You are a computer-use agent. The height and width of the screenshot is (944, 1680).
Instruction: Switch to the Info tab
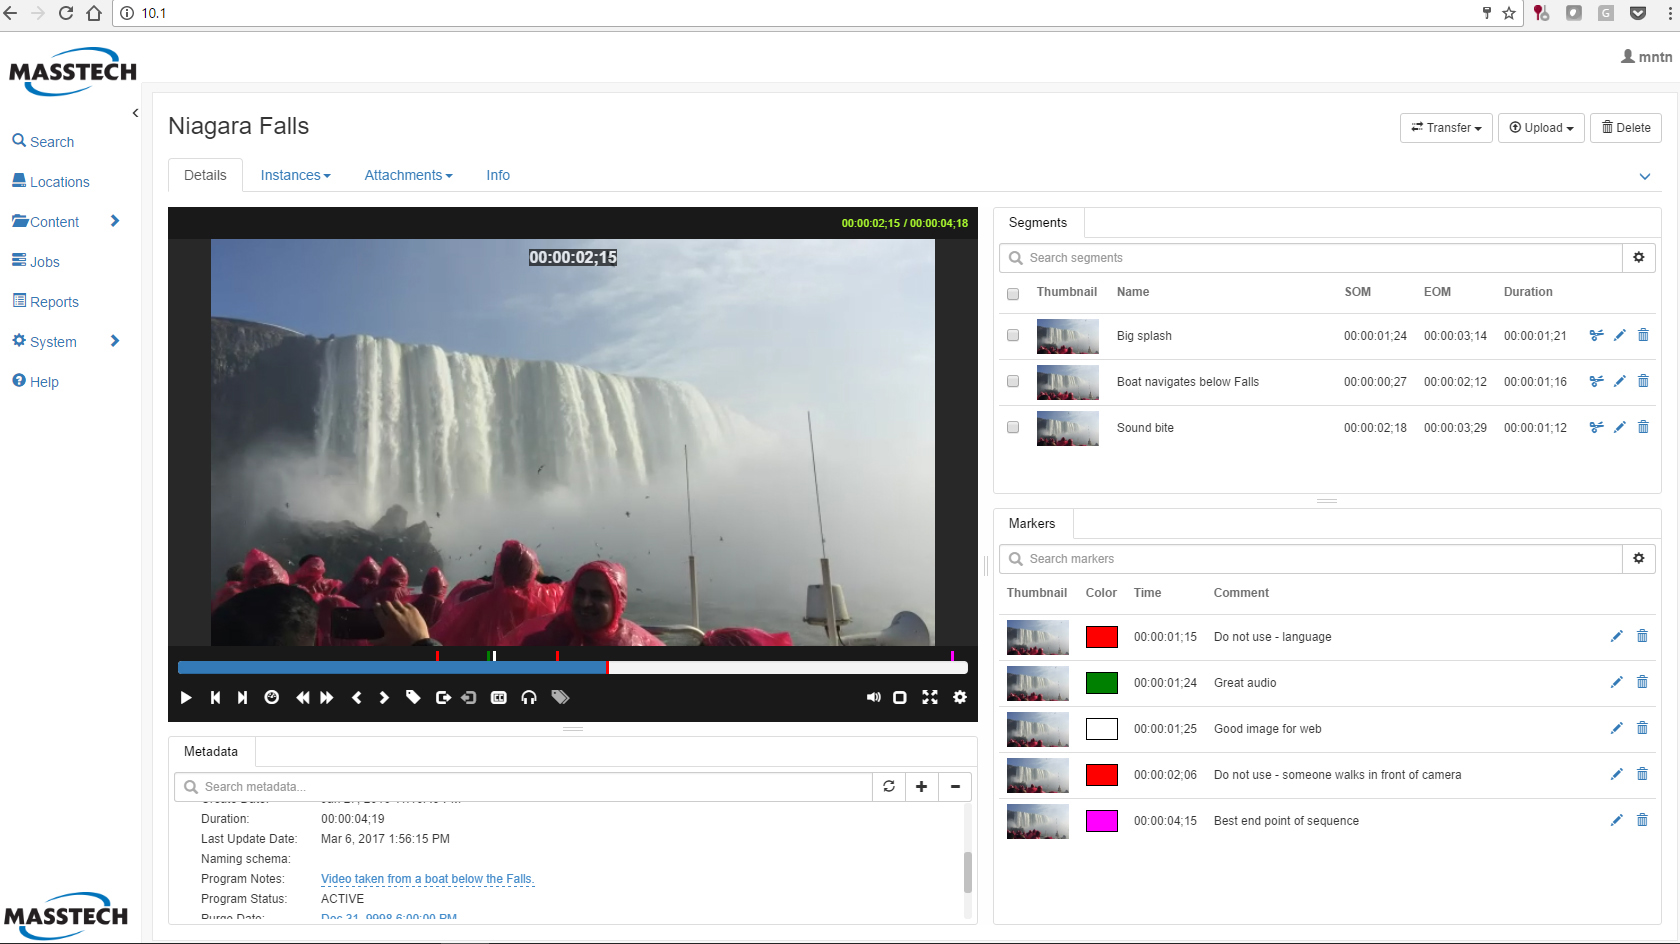[498, 175]
